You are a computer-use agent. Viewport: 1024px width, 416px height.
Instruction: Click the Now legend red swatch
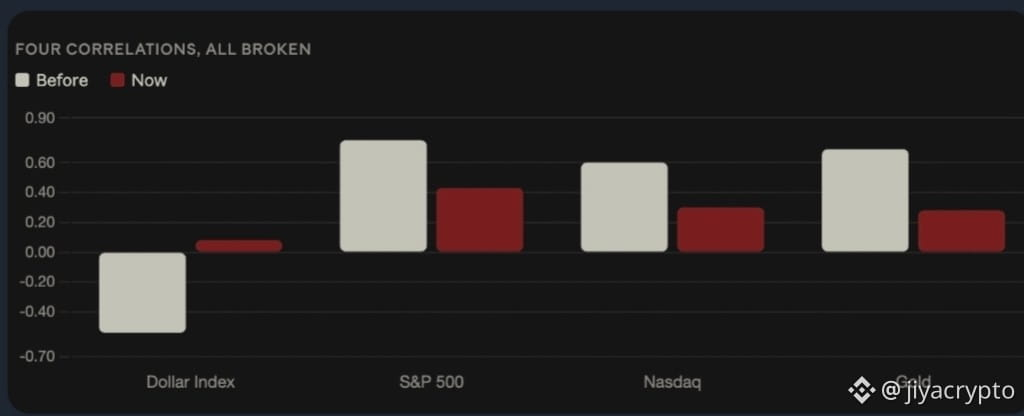click(117, 80)
